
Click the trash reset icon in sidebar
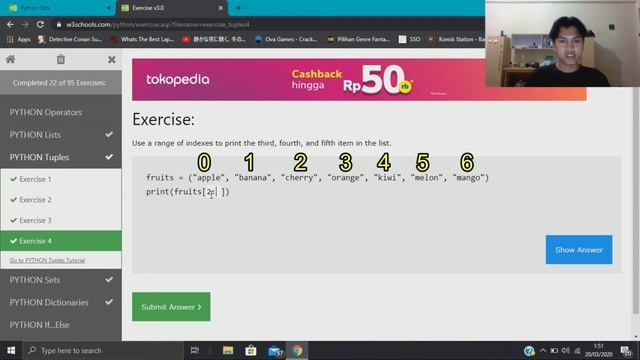[x=61, y=59]
